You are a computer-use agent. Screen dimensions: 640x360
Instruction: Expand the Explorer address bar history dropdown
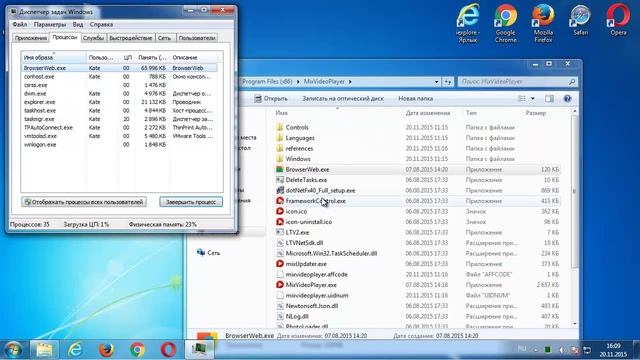(x=436, y=82)
